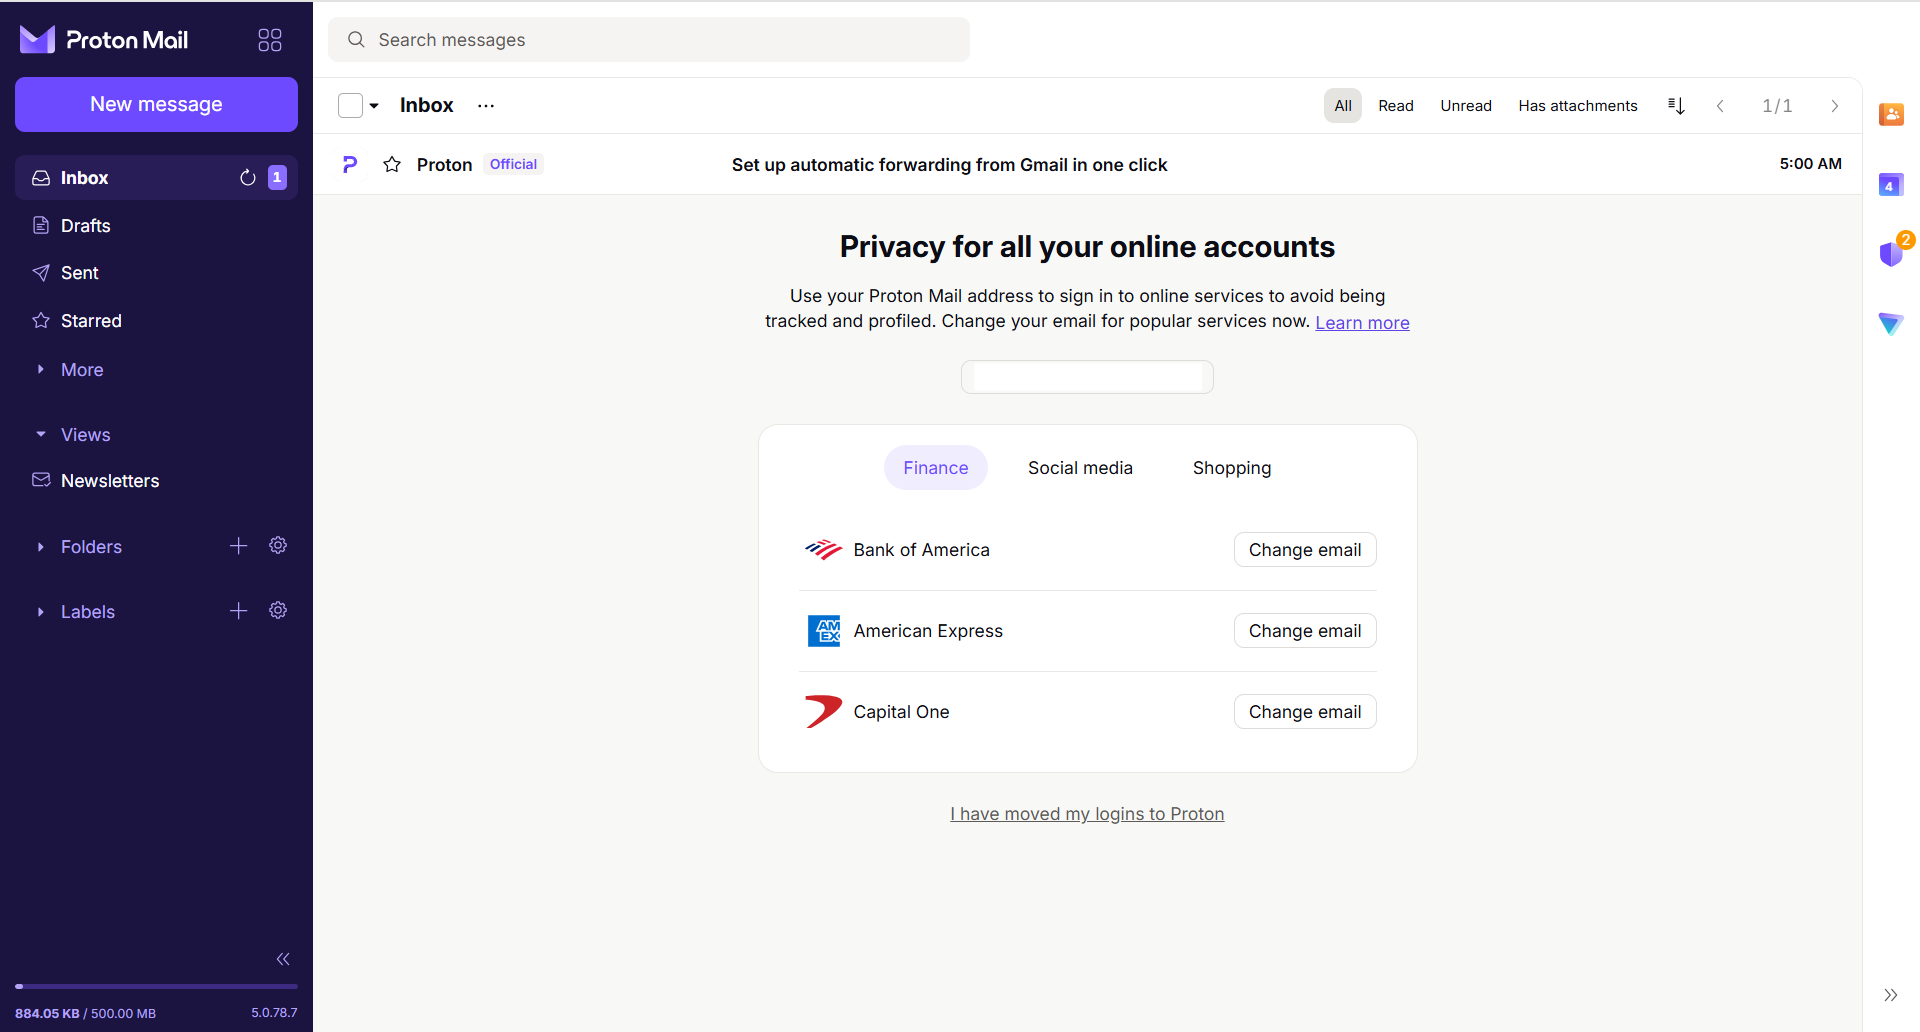Viewport: 1920px width, 1032px height.
Task: Click the American Express logo
Action: coord(824,631)
